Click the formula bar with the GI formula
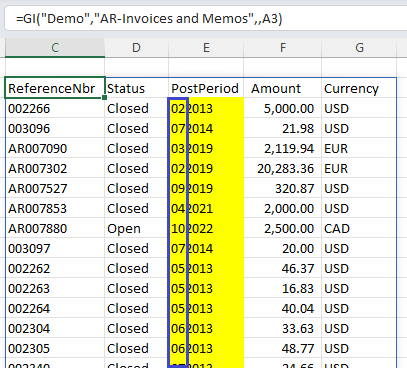This screenshot has width=407, height=368. coord(206,18)
